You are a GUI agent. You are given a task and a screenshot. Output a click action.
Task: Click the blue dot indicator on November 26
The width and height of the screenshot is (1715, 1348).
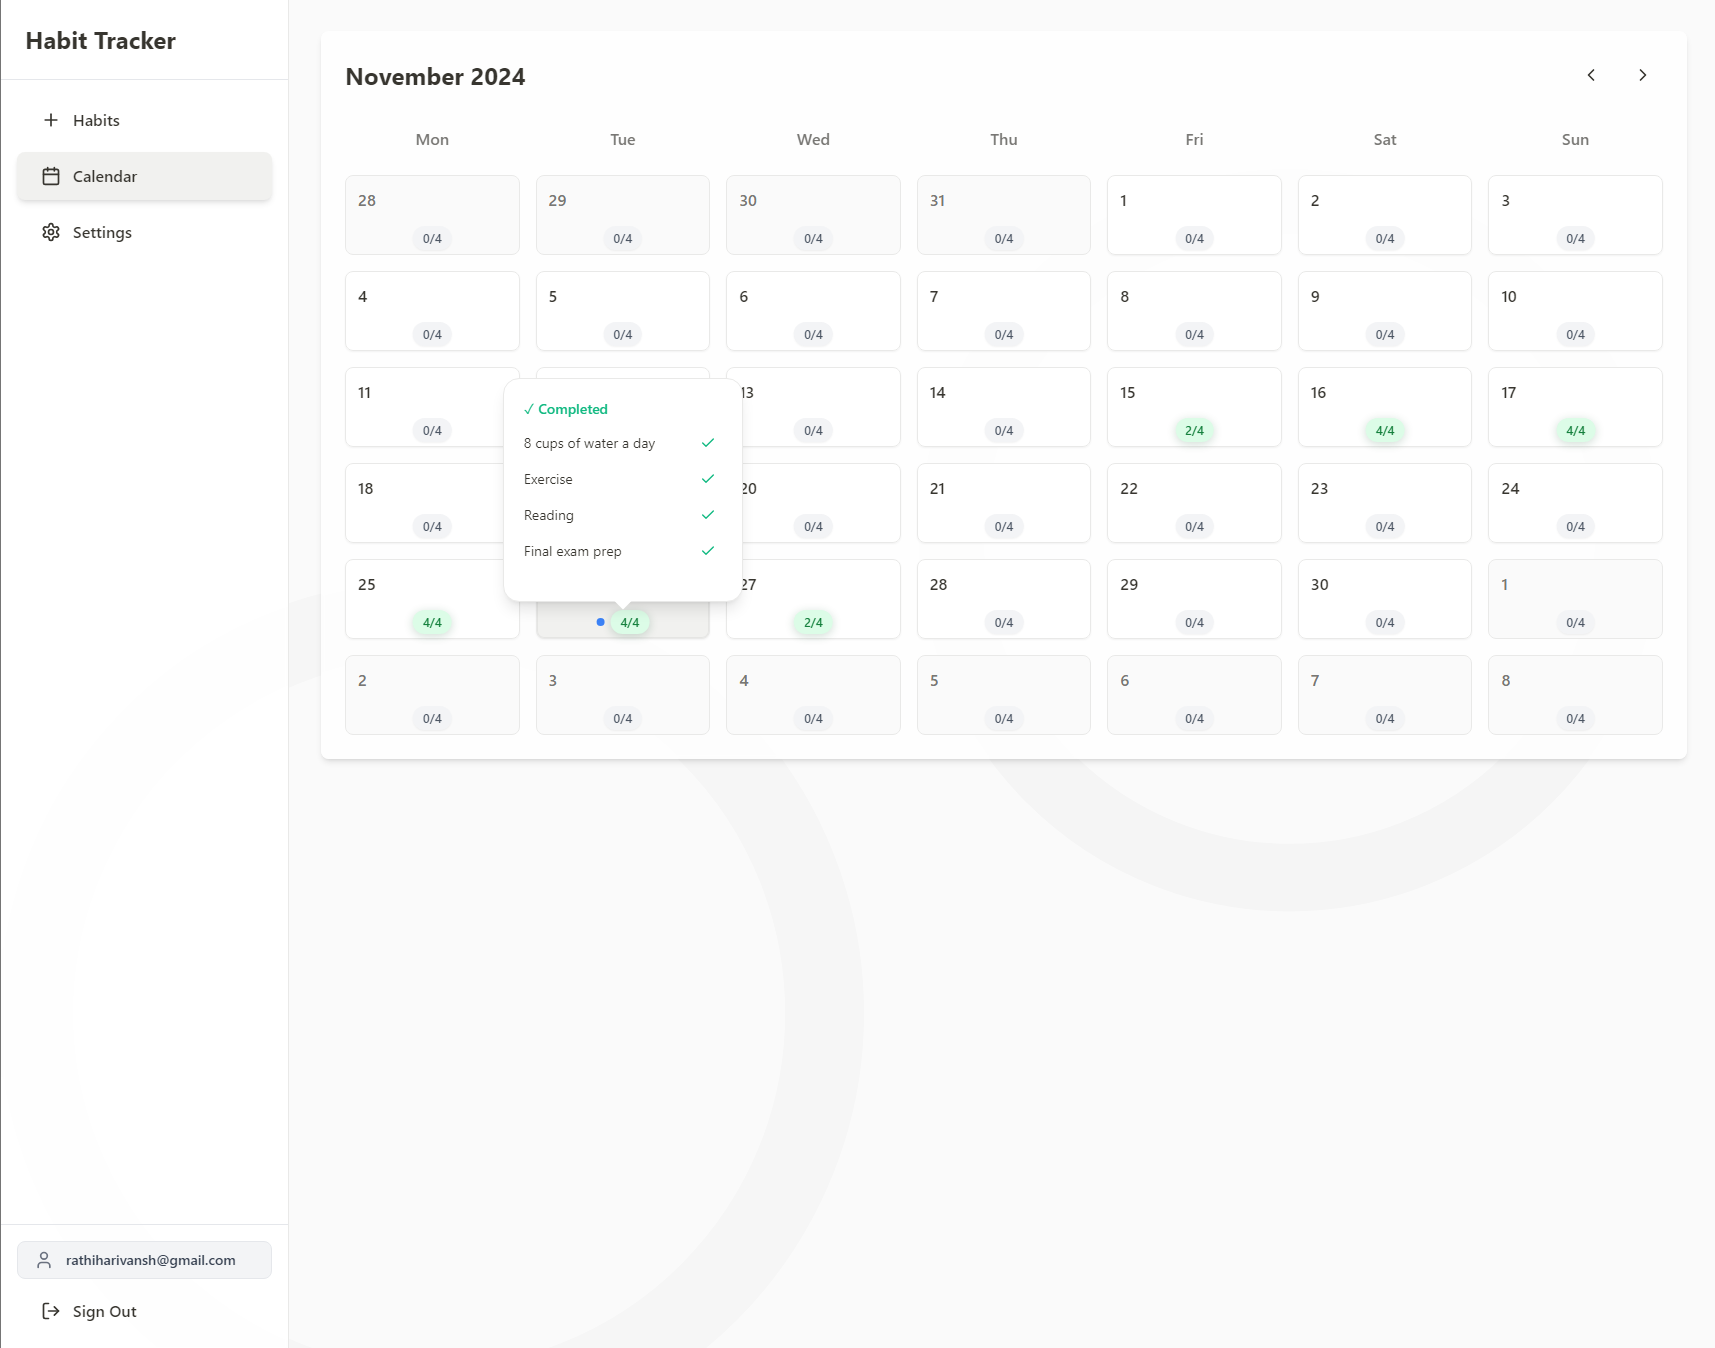600,622
